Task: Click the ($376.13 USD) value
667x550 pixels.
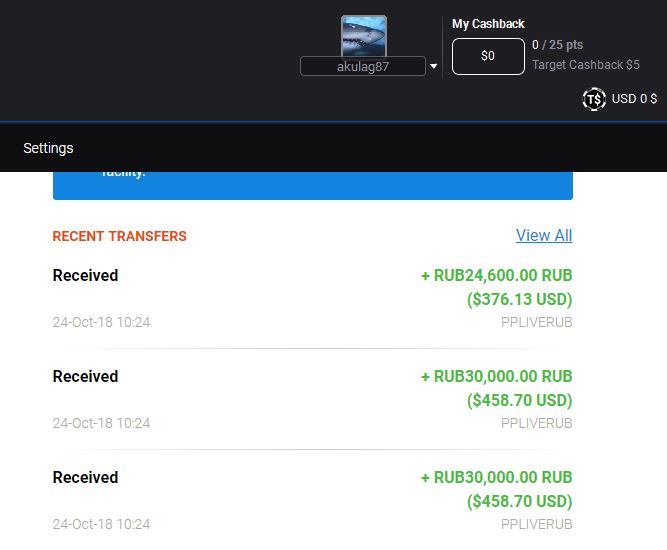Action: coord(519,299)
